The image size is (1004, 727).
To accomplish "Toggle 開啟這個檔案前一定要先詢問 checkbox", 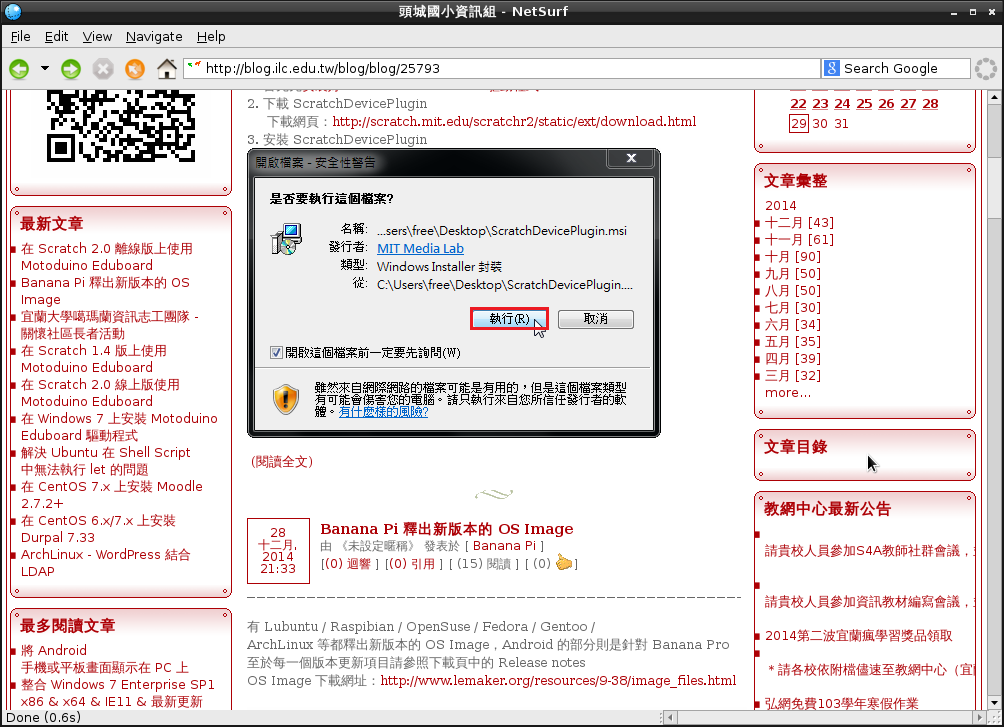I will click(x=277, y=352).
